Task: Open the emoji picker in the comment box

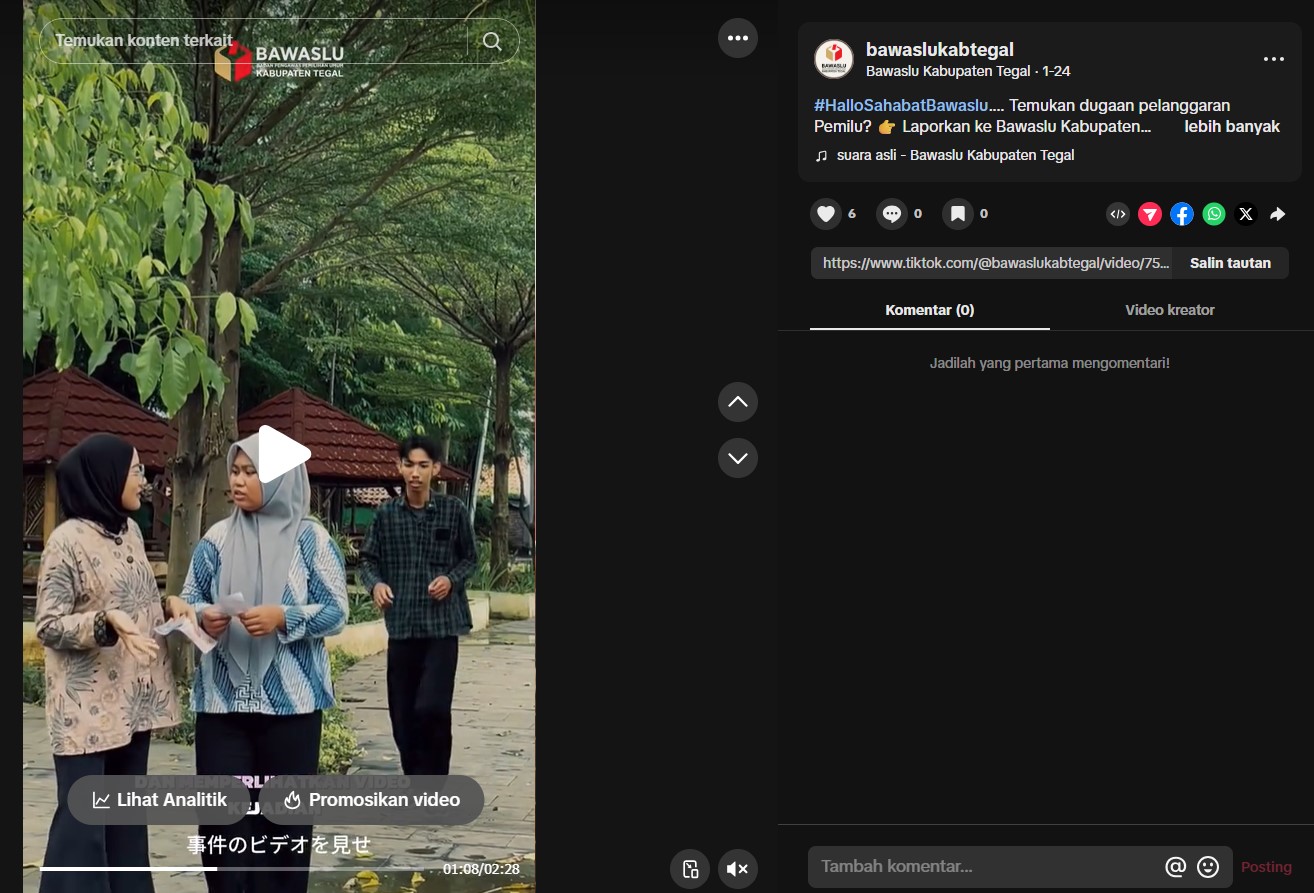Action: tap(1207, 866)
